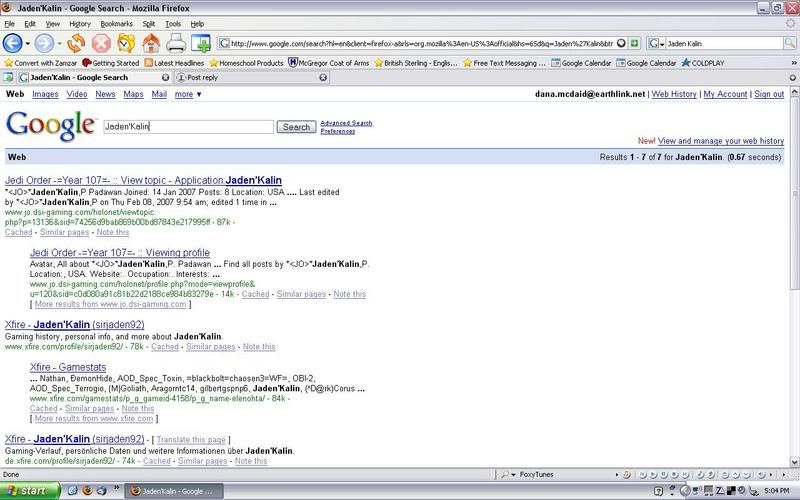Click the system tray clock 5:04 PM
The image size is (800, 500).
click(x=777, y=491)
